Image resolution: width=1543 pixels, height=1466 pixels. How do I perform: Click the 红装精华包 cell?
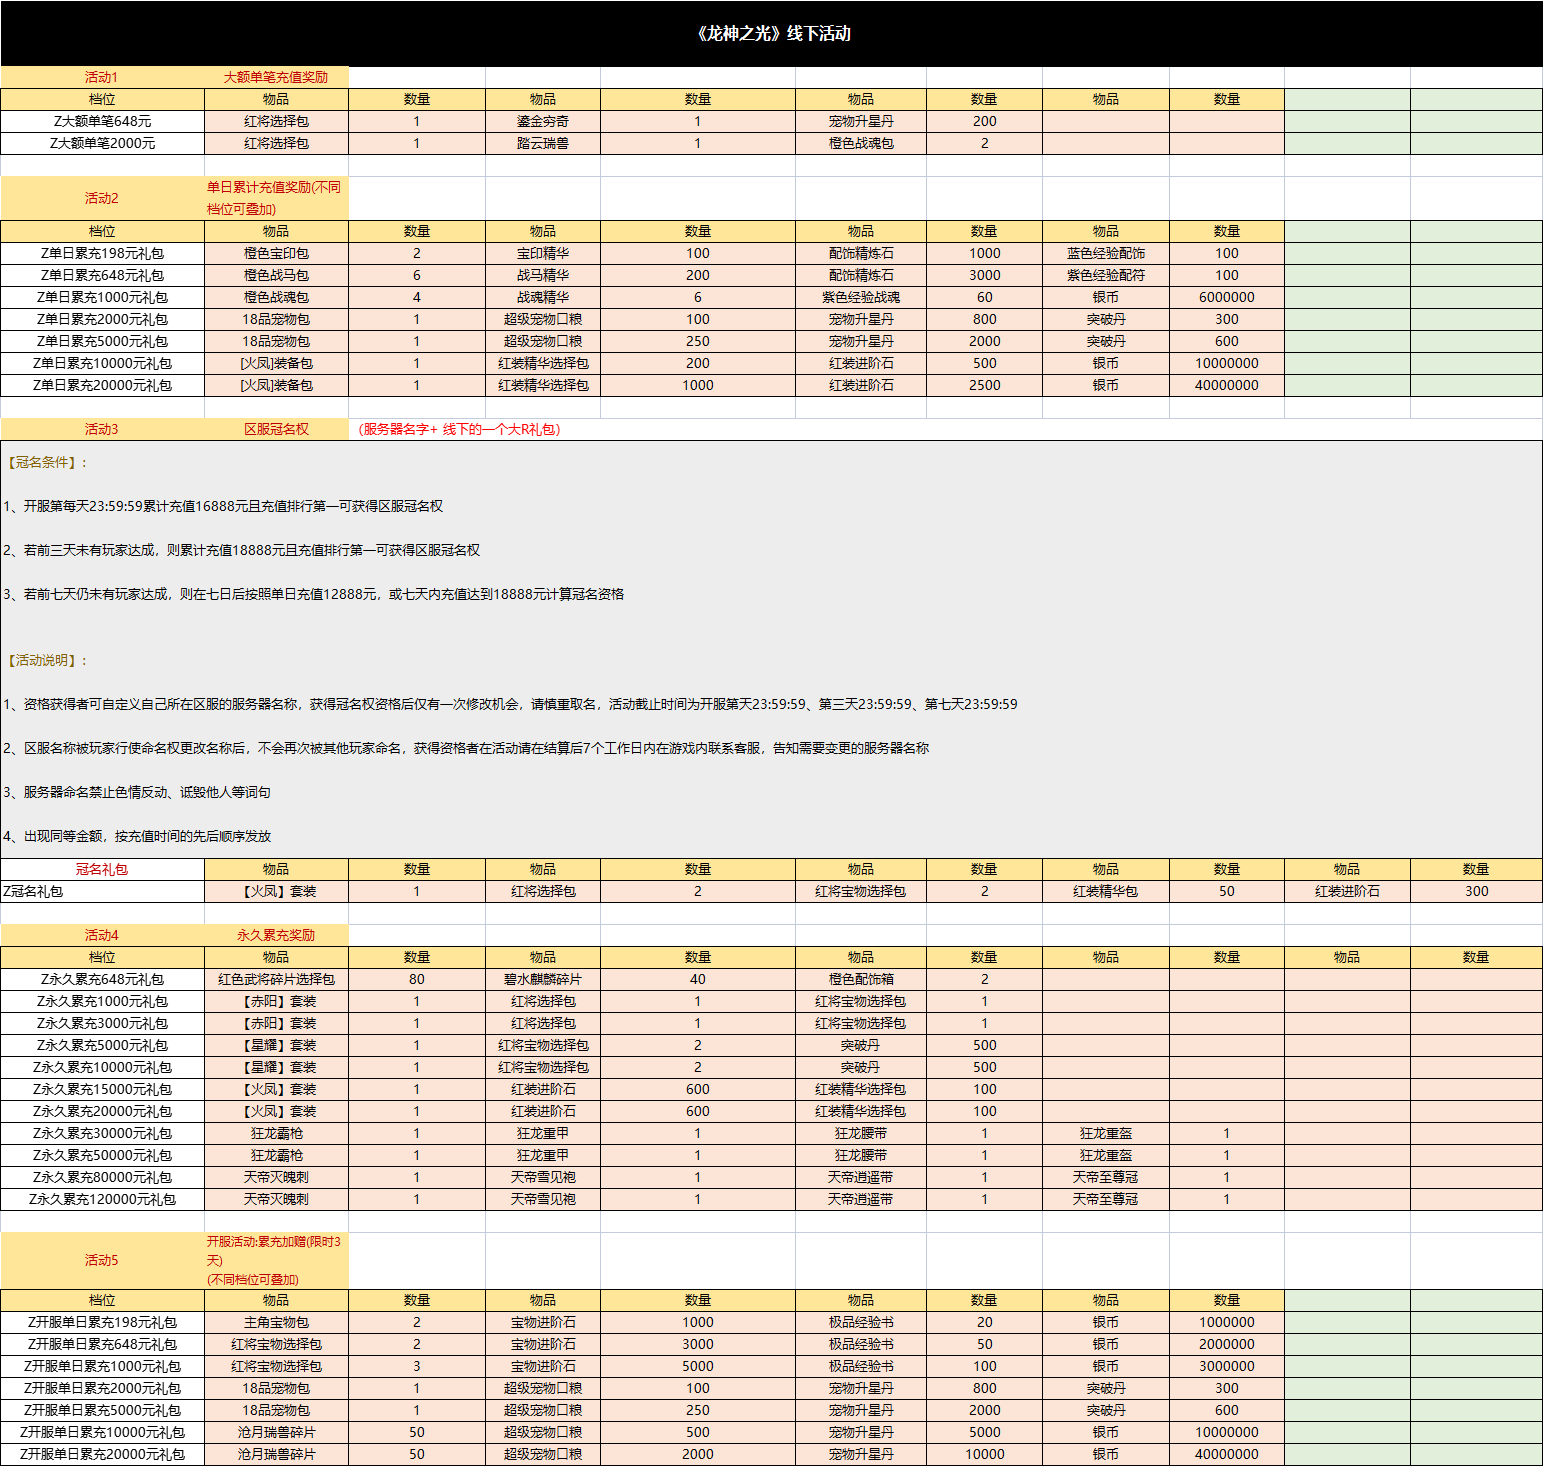pyautogui.click(x=1106, y=891)
